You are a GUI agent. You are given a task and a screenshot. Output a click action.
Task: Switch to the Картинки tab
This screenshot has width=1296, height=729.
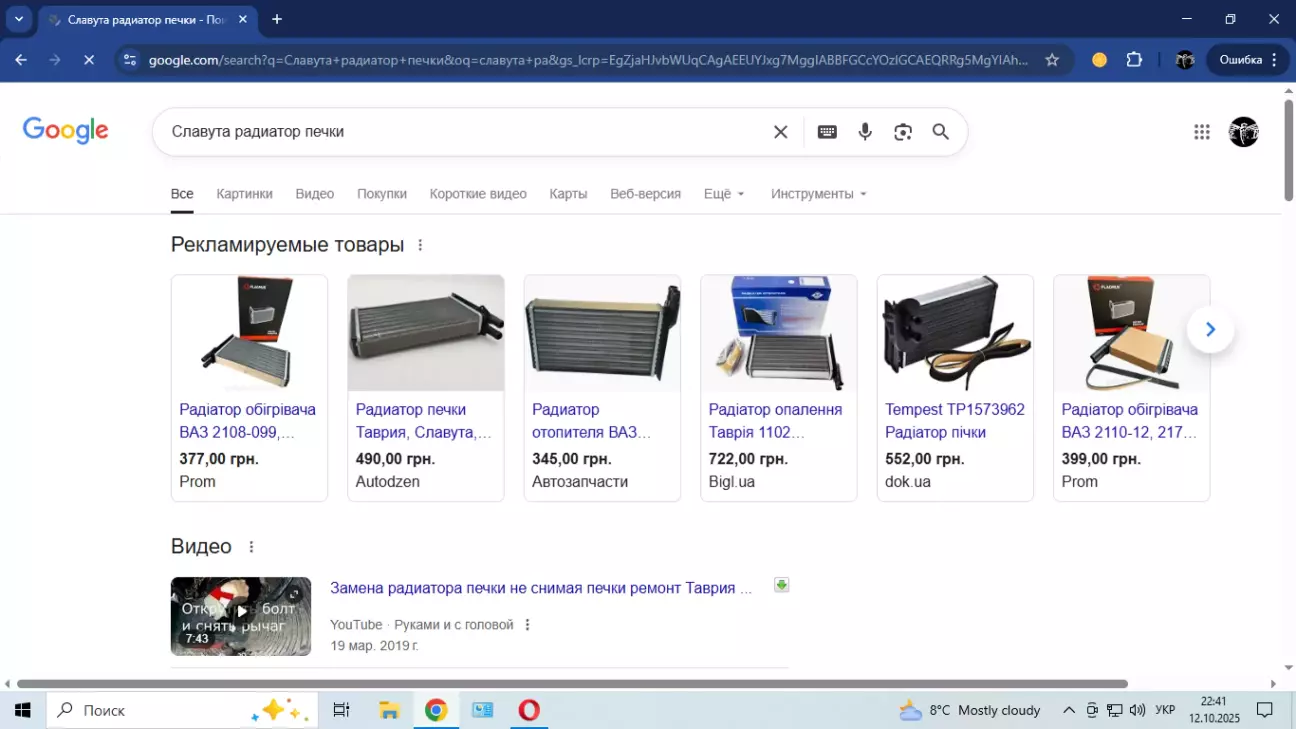tap(244, 194)
